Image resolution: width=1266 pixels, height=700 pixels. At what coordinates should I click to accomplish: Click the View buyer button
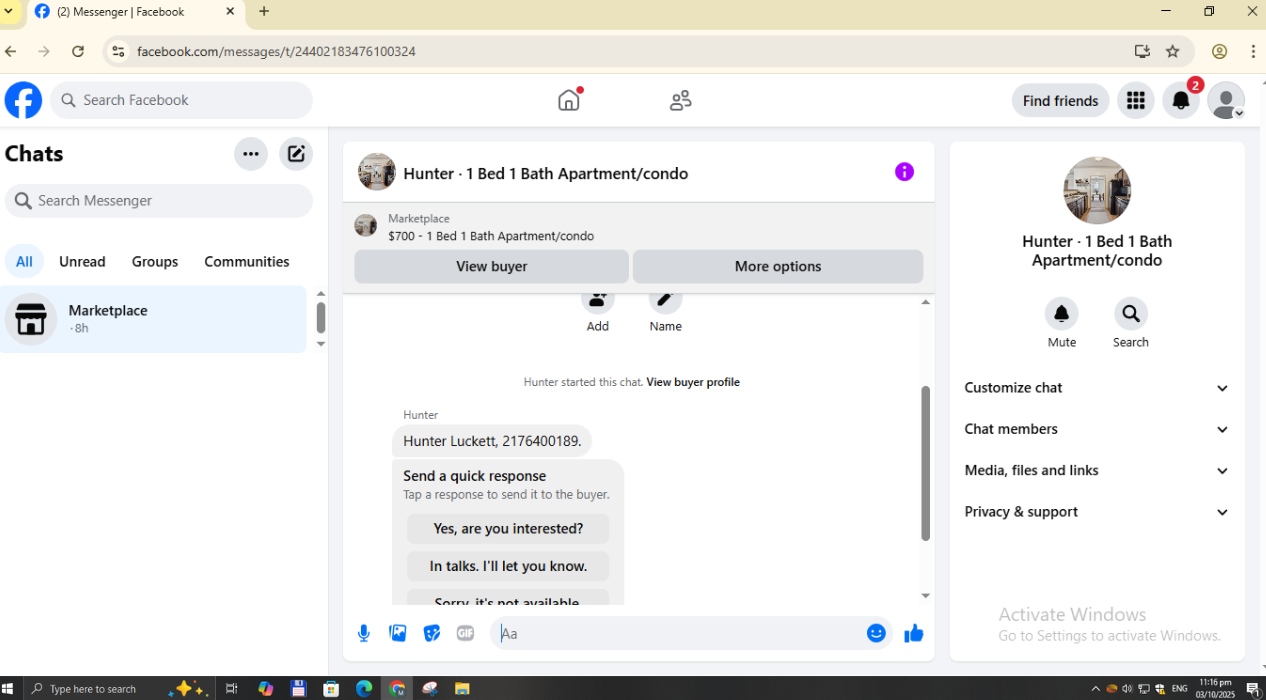pyautogui.click(x=491, y=266)
